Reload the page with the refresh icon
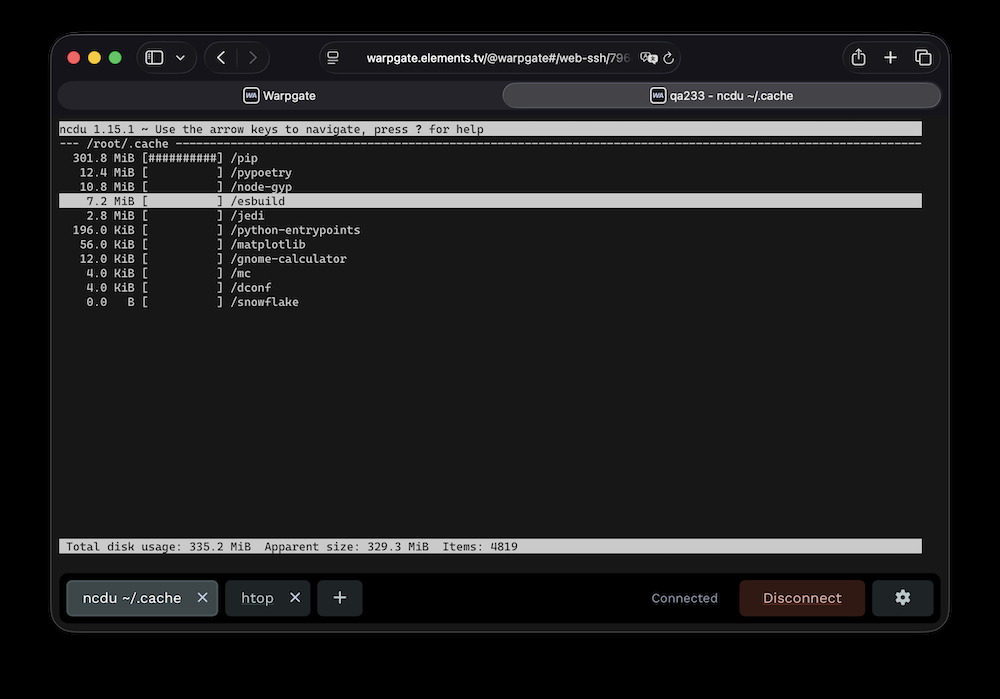The height and width of the screenshot is (699, 1000). (668, 58)
